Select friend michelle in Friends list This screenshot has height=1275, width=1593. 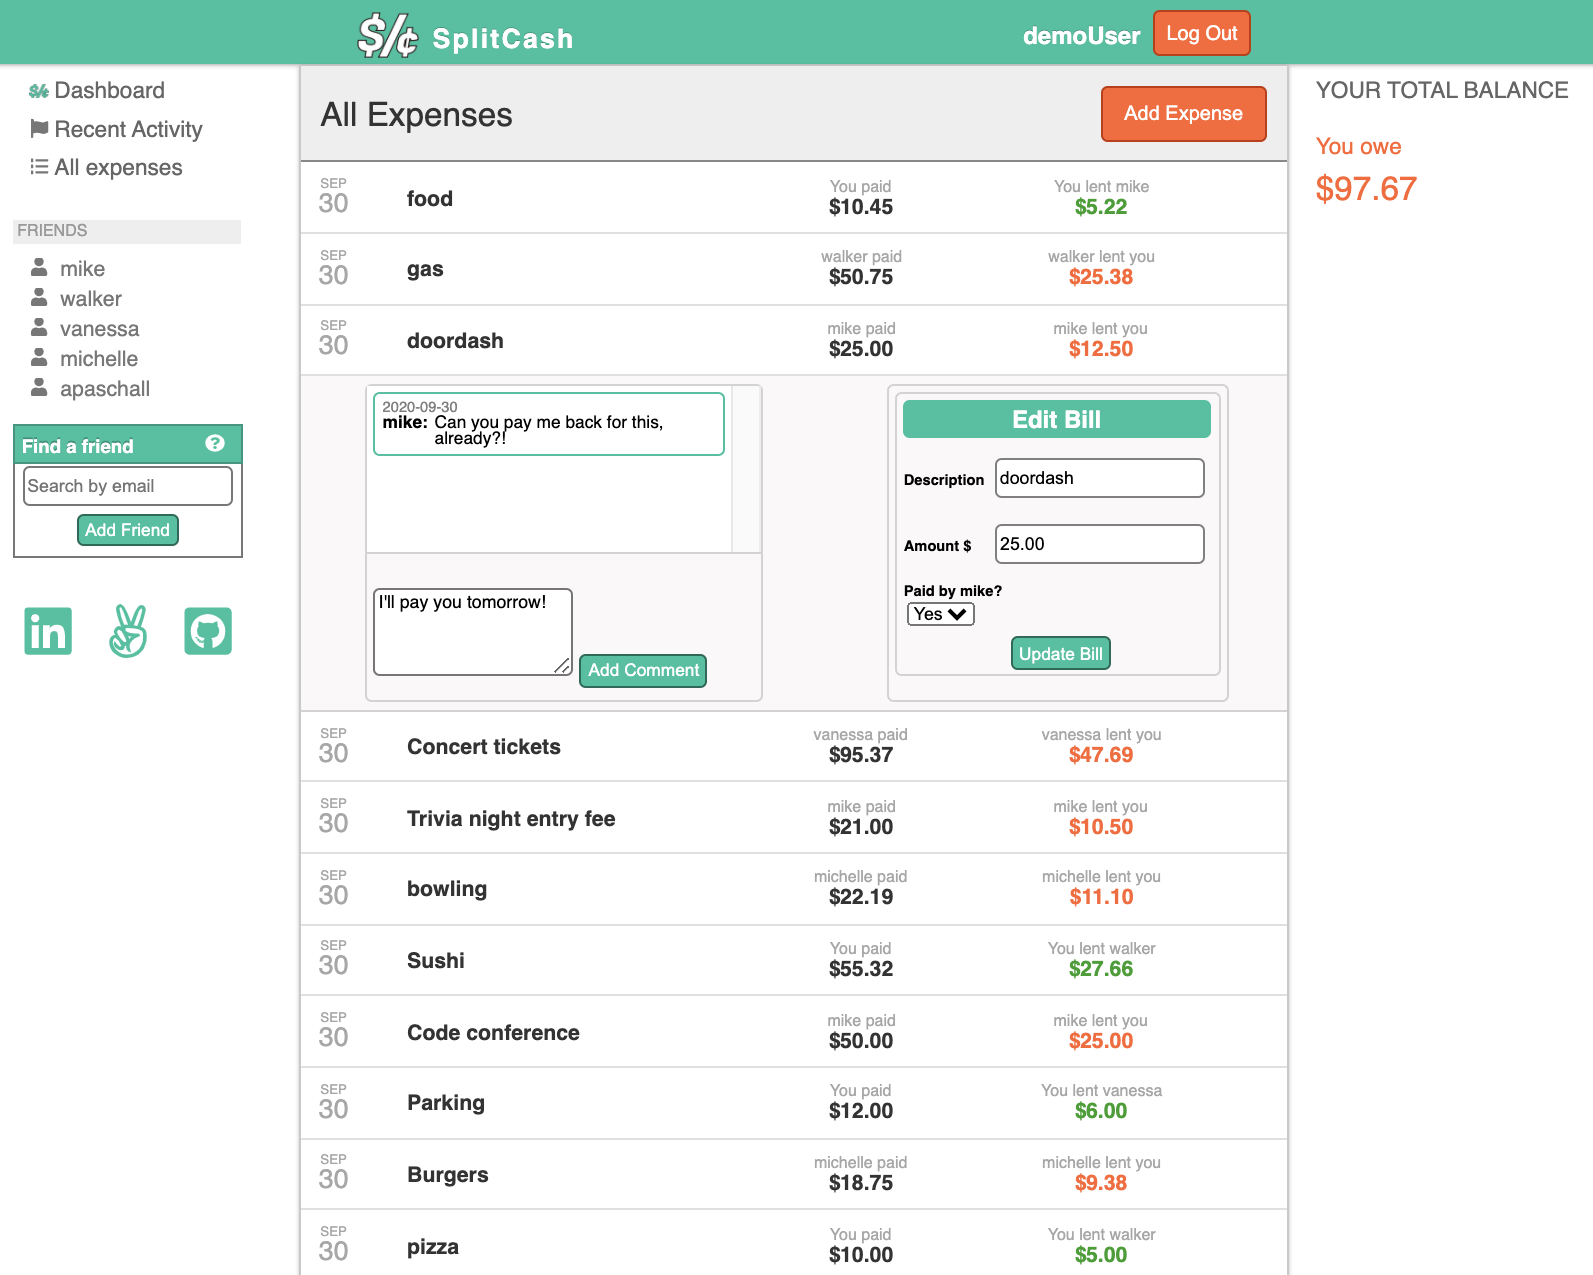pyautogui.click(x=99, y=359)
